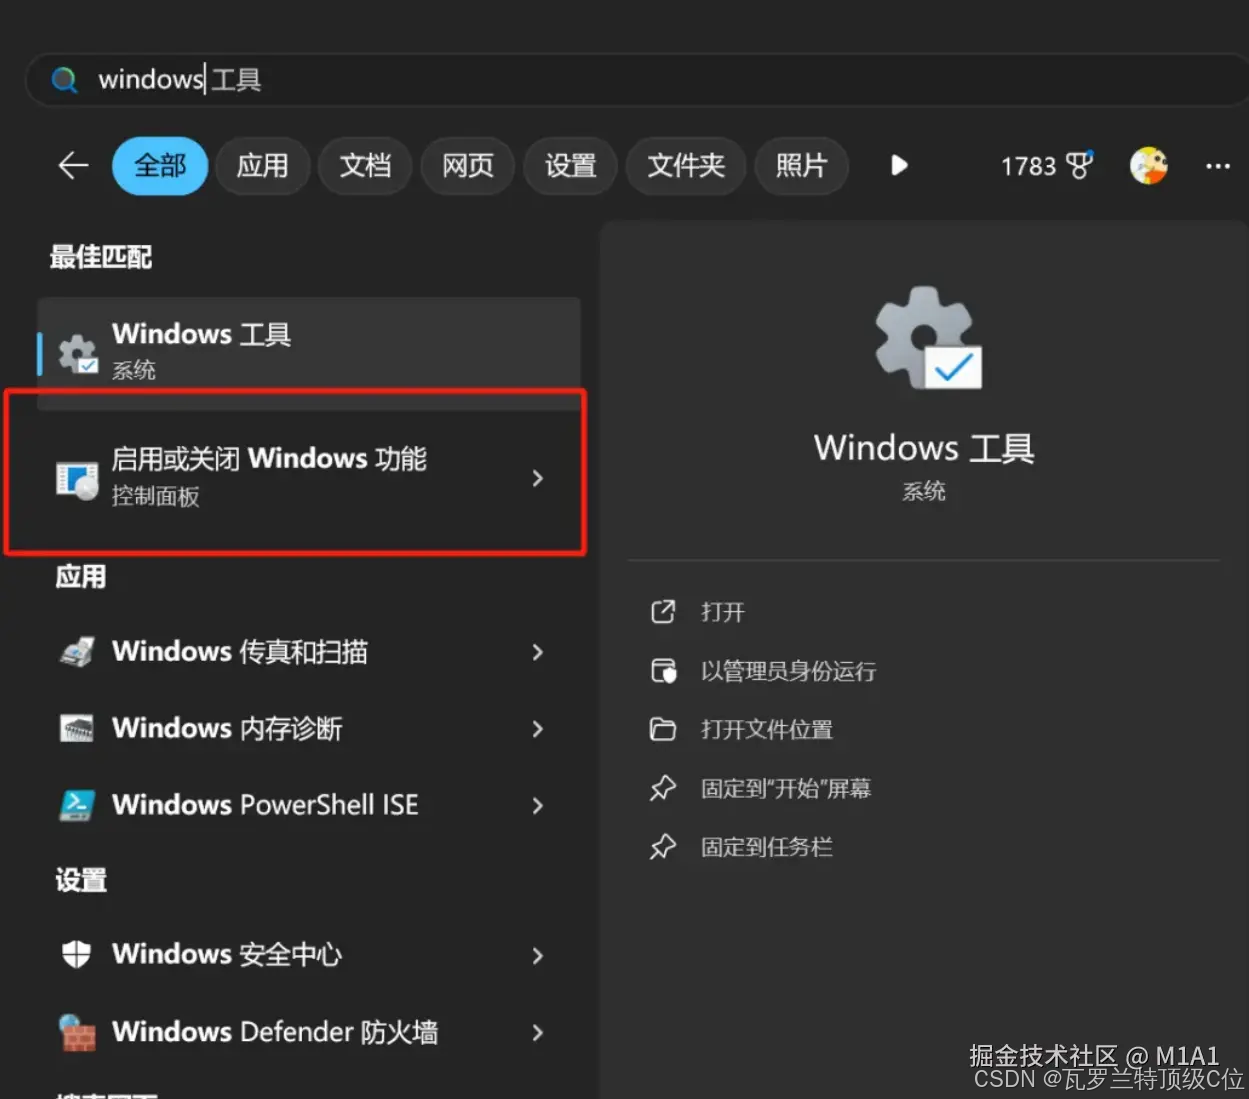The width and height of the screenshot is (1249, 1099).
Task: Open the three-dot more options menu
Action: [x=1218, y=166]
